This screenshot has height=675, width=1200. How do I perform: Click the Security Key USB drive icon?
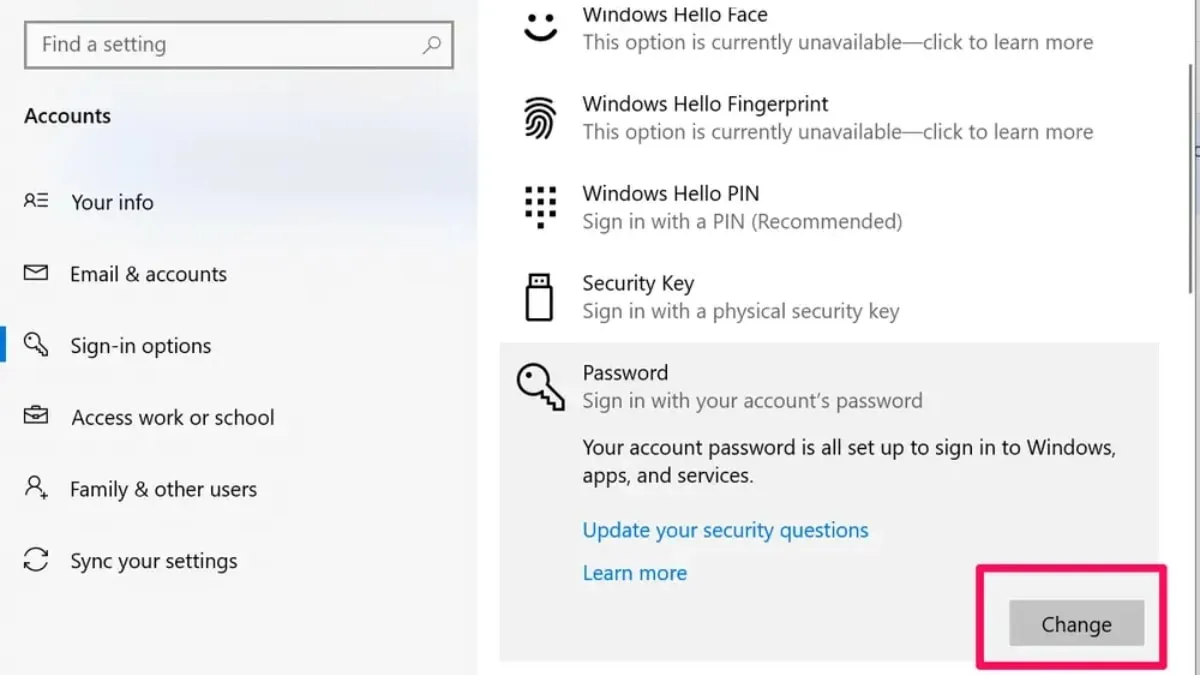pyautogui.click(x=540, y=296)
